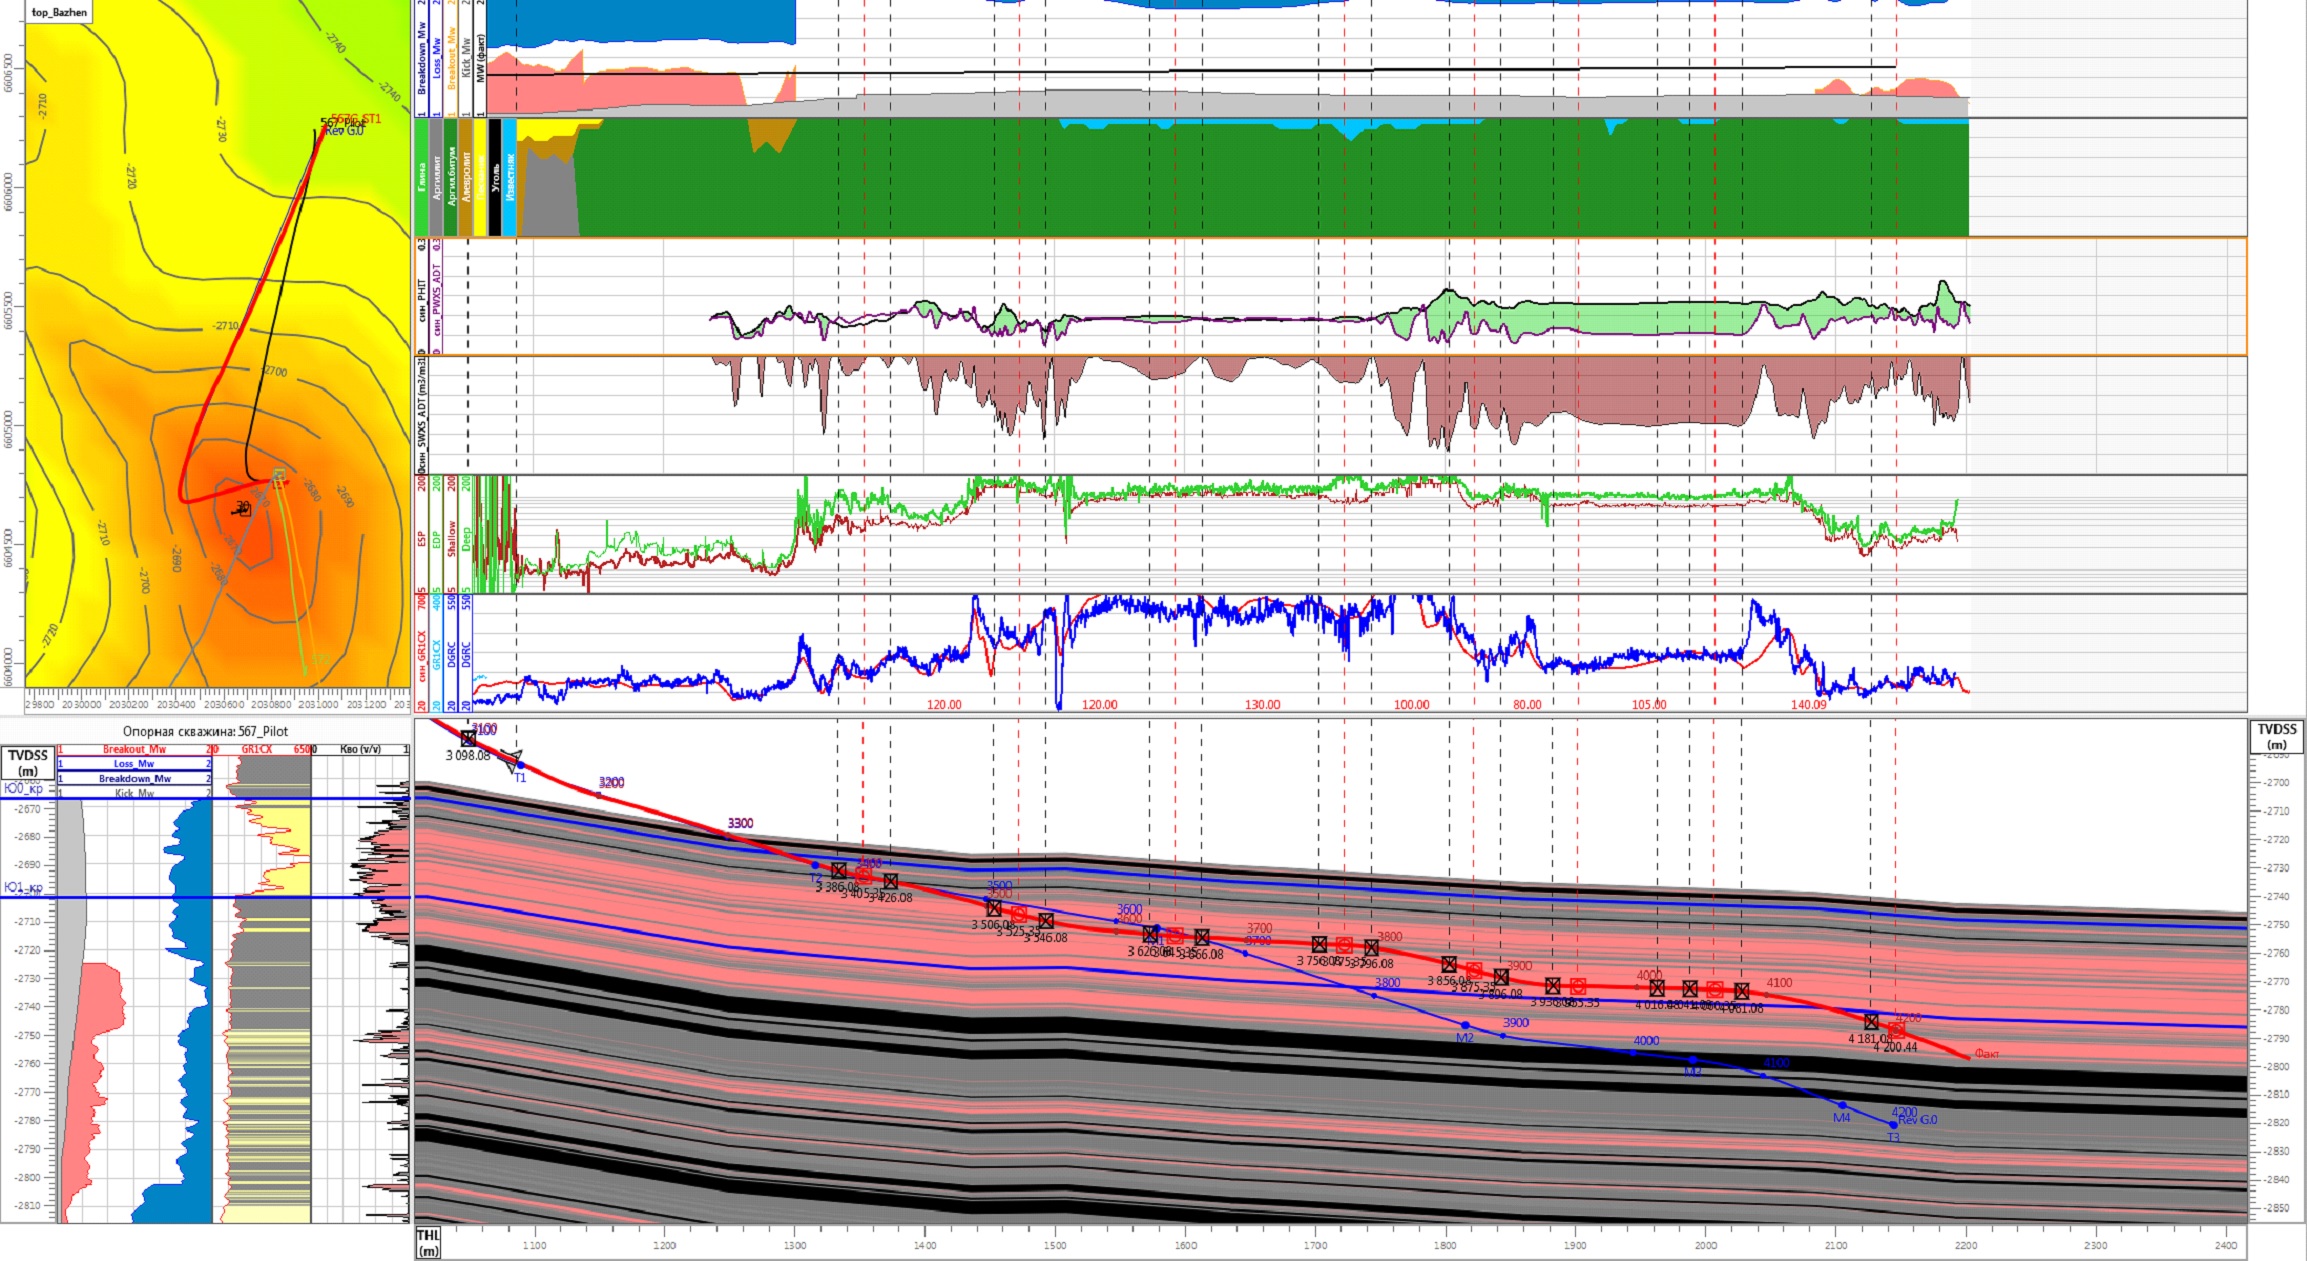
Task: Click the 2000 tick on the THL axis
Action: (x=1706, y=1245)
